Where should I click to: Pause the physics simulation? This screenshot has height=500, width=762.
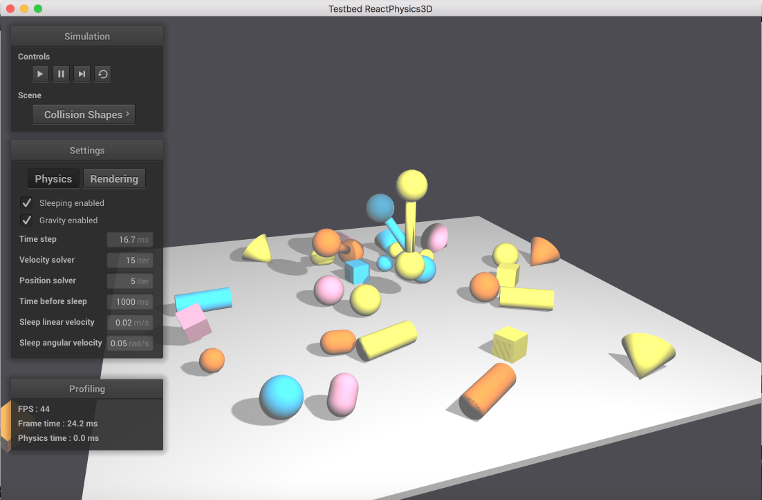(61, 74)
